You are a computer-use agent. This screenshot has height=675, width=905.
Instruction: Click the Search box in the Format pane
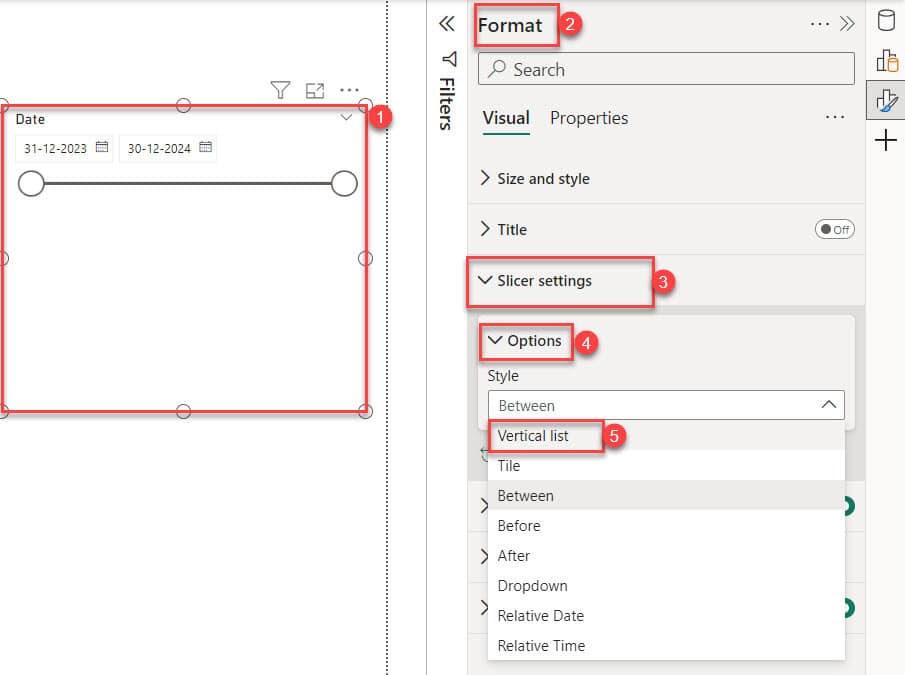666,69
